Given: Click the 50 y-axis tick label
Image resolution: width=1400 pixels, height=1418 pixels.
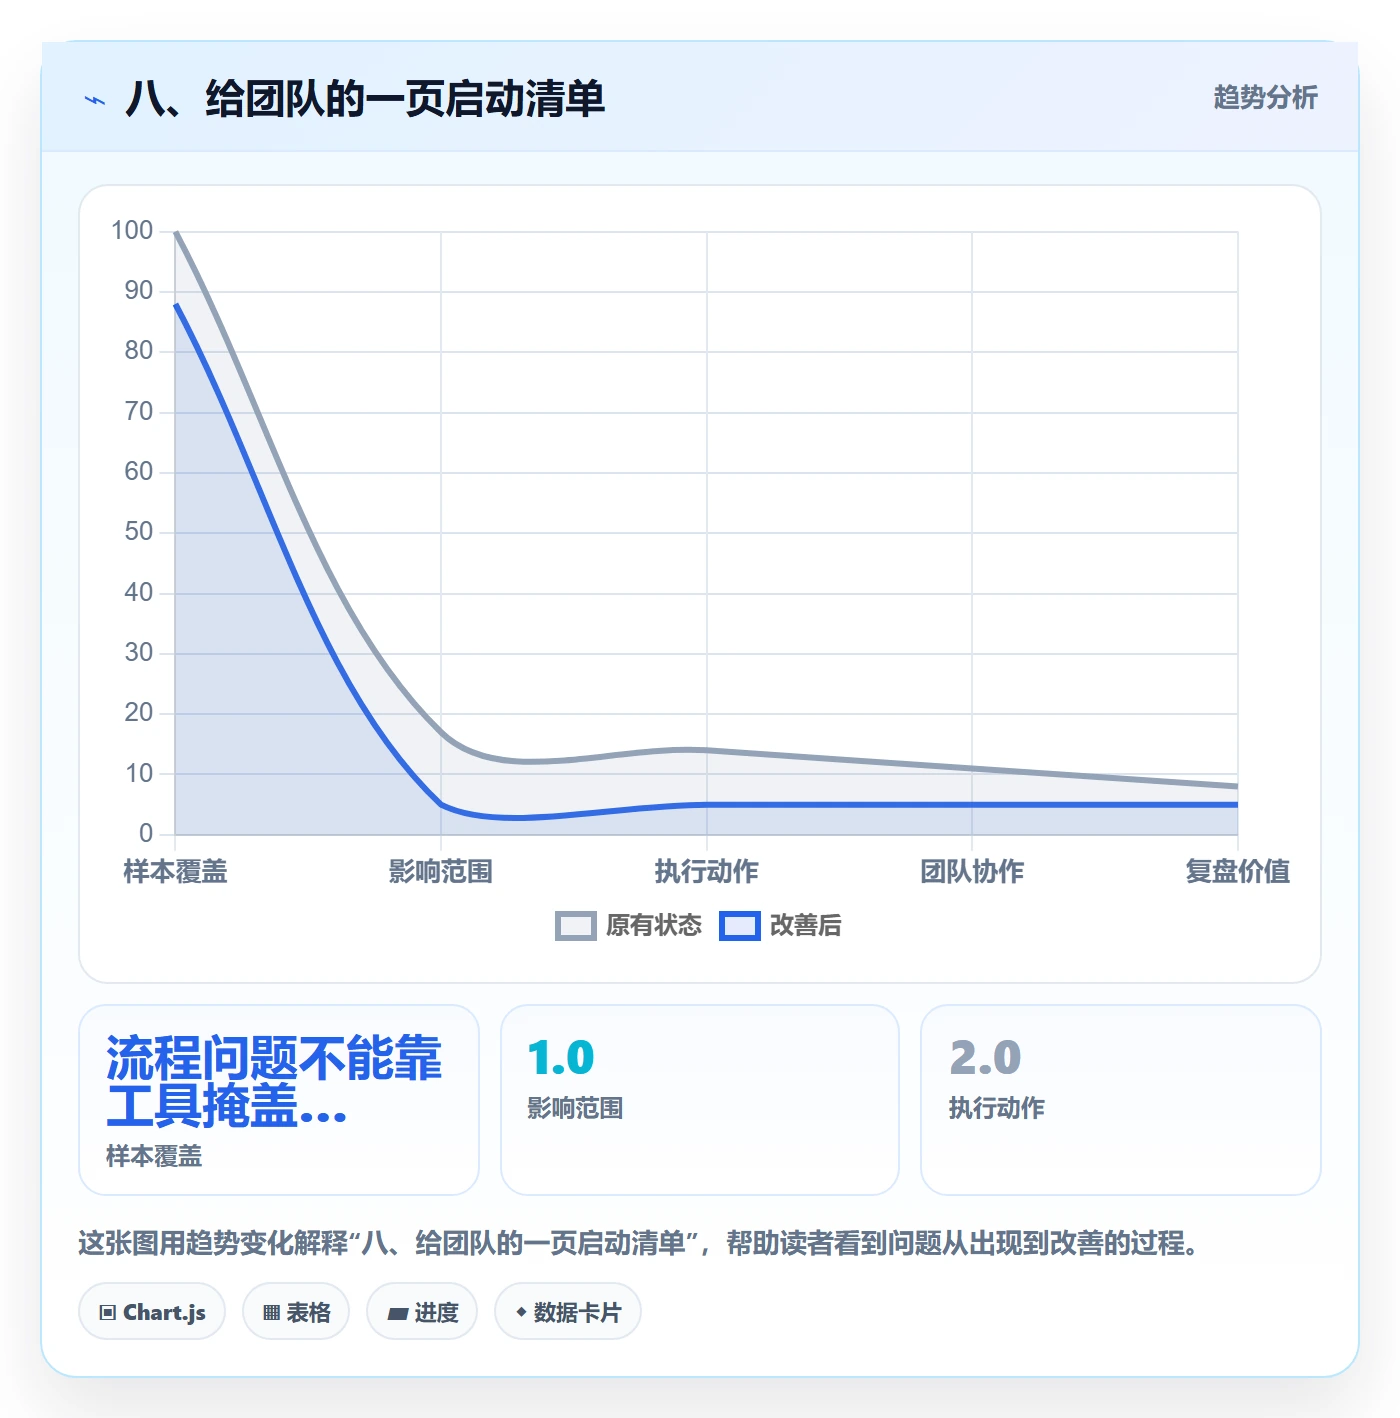Looking at the screenshot, I should click(x=139, y=532).
